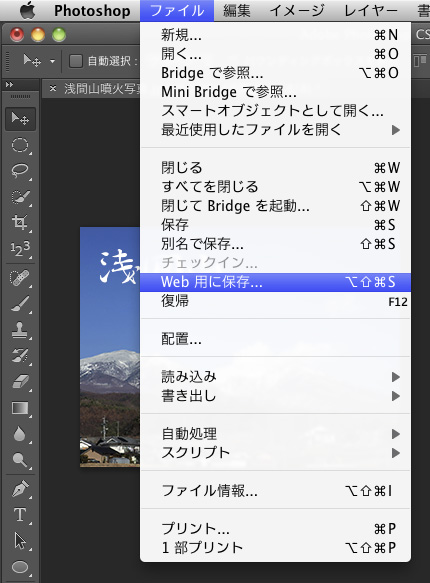This screenshot has width=430, height=583.
Task: Choose 新規... from the File menu
Action: pos(275,35)
